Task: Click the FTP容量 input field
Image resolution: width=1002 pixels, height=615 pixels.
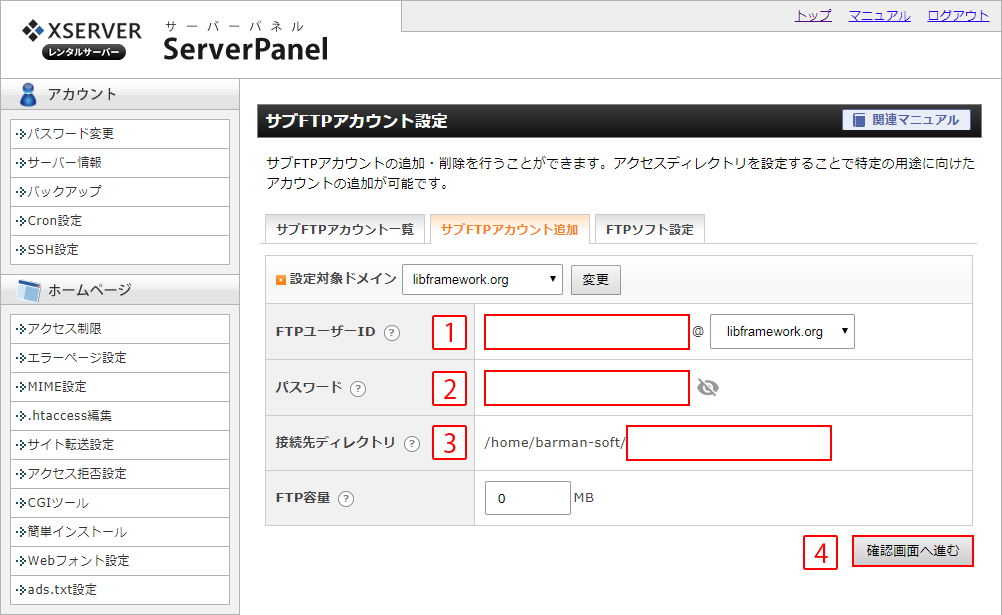Action: tap(527, 498)
